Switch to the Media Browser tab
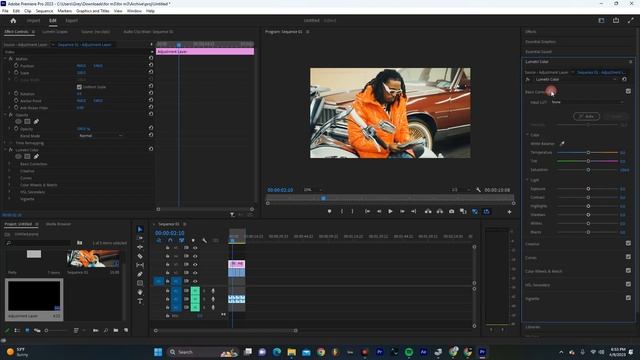Screen dimensions: 640x360 point(58,224)
